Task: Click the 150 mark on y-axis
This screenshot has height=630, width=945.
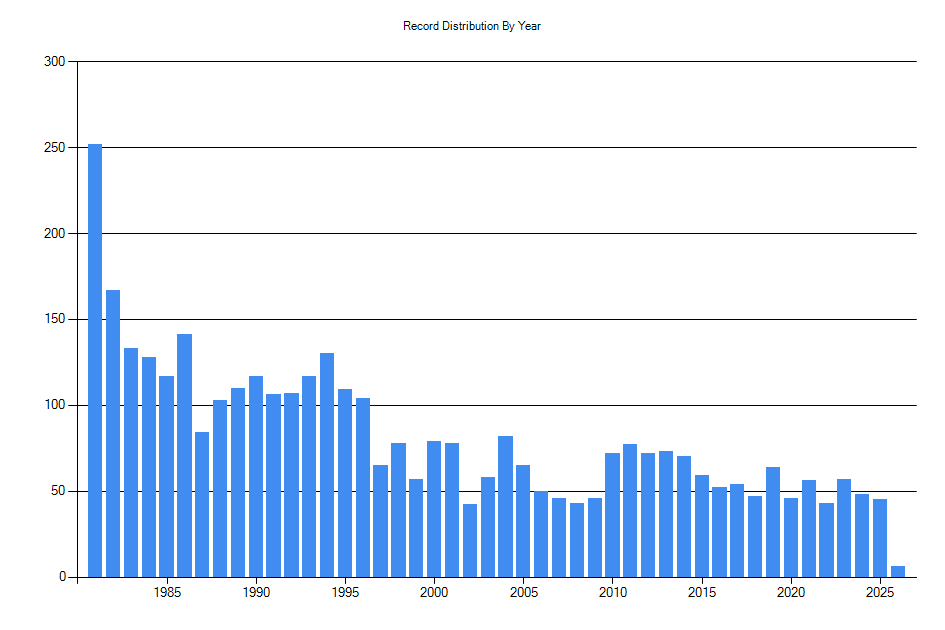Action: tap(56, 318)
